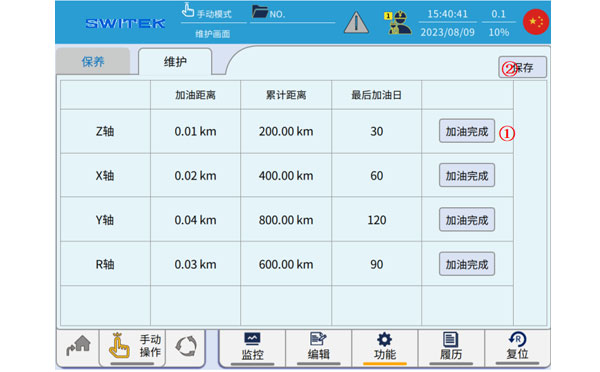Change language via the China flag icon
Image resolution: width=600 pixels, height=372 pixels.
(x=536, y=22)
